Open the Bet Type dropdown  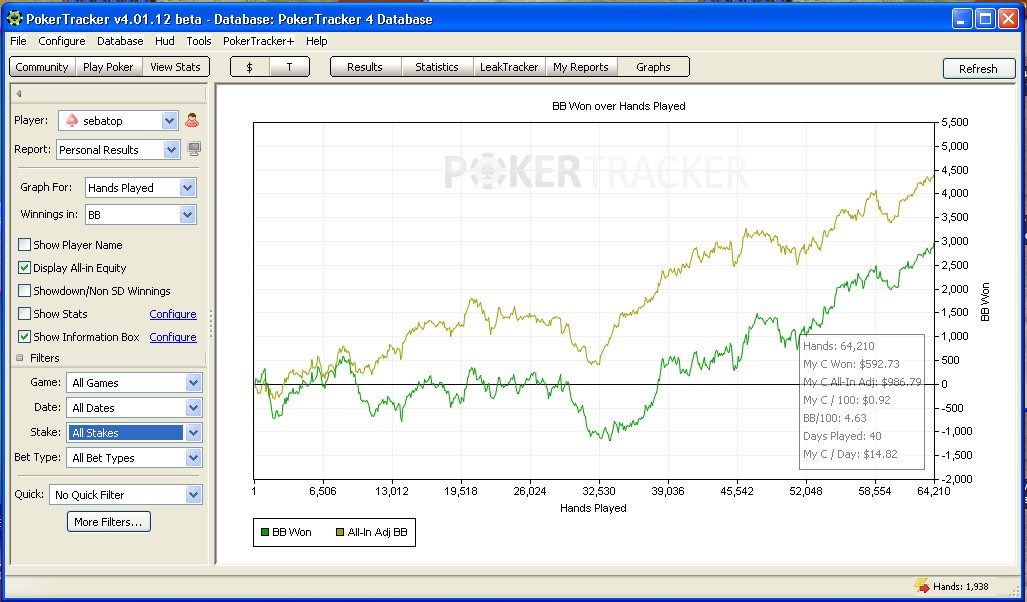click(x=193, y=457)
